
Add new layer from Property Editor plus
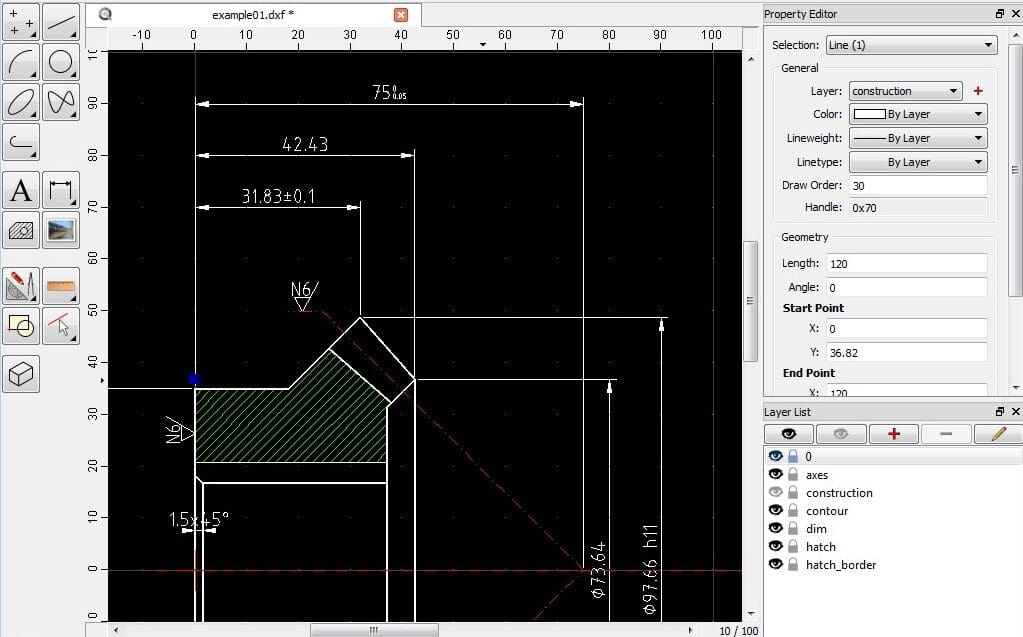[x=977, y=91]
